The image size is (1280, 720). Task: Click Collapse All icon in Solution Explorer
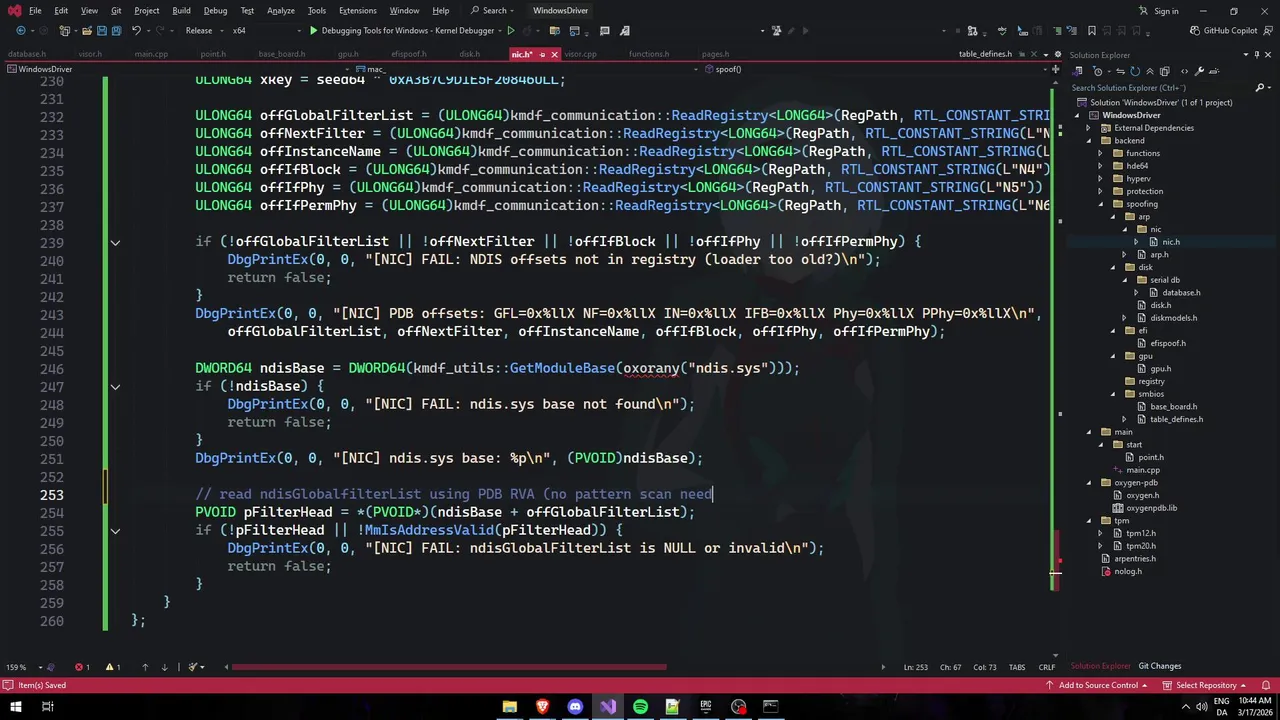1150,71
